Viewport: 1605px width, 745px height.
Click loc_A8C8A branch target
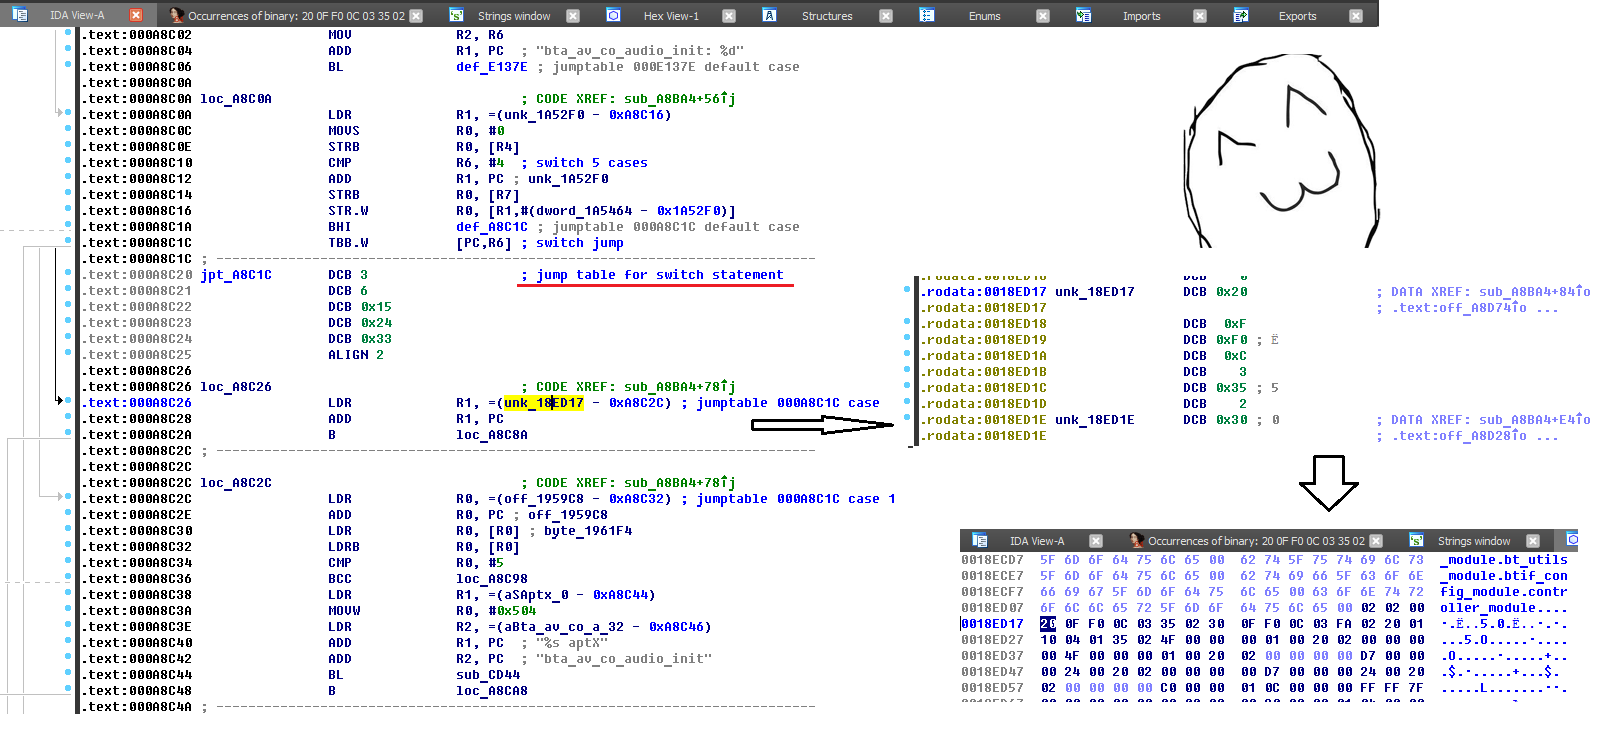(x=492, y=435)
